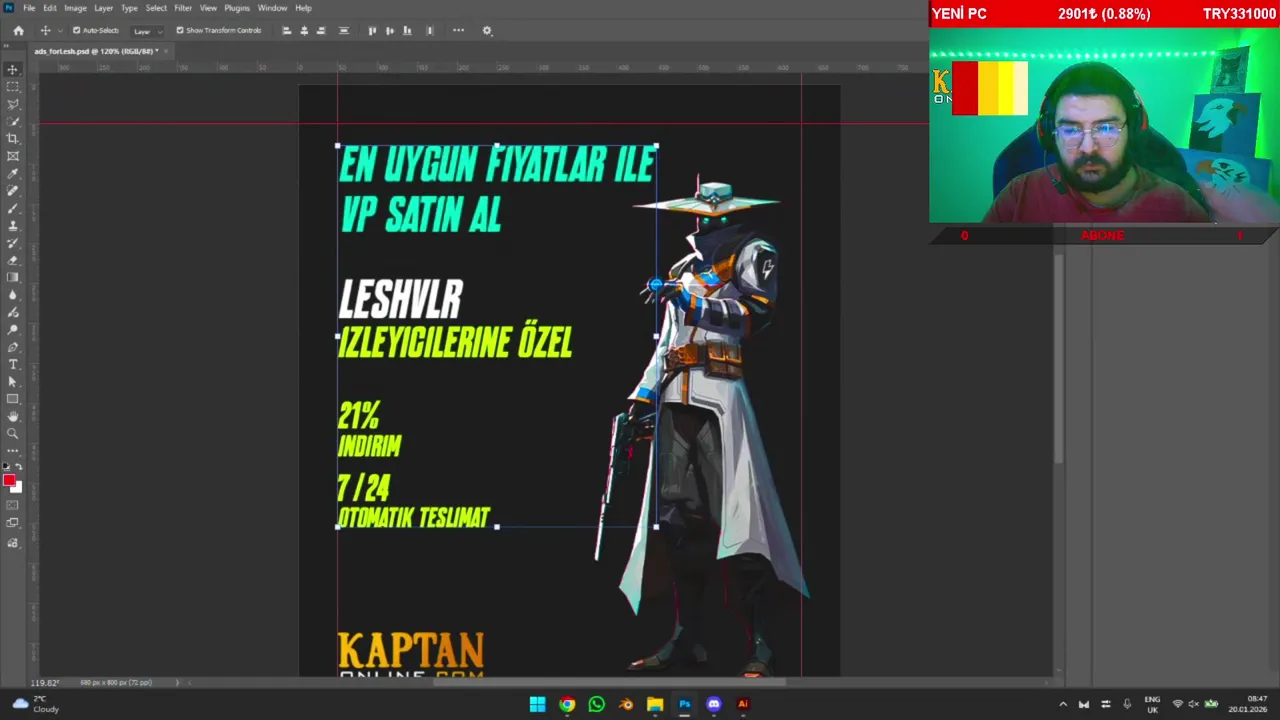1280x720 pixels.
Task: Select the Blur tool
Action: [x=13, y=295]
